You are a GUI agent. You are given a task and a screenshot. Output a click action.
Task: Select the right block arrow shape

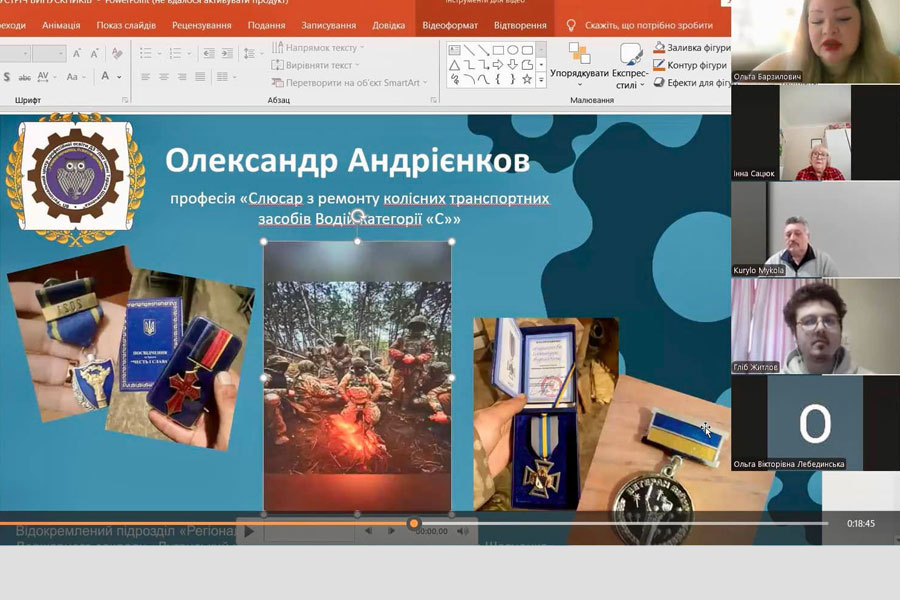click(498, 65)
